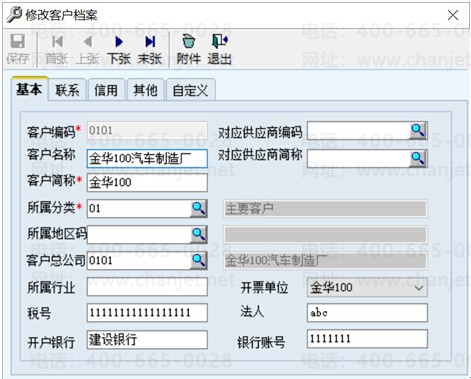Open lookup for 所属分类

(x=199, y=209)
